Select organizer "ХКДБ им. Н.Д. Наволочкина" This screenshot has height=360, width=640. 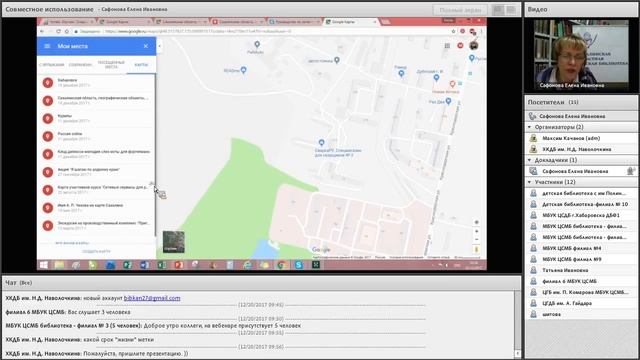pyautogui.click(x=582, y=149)
